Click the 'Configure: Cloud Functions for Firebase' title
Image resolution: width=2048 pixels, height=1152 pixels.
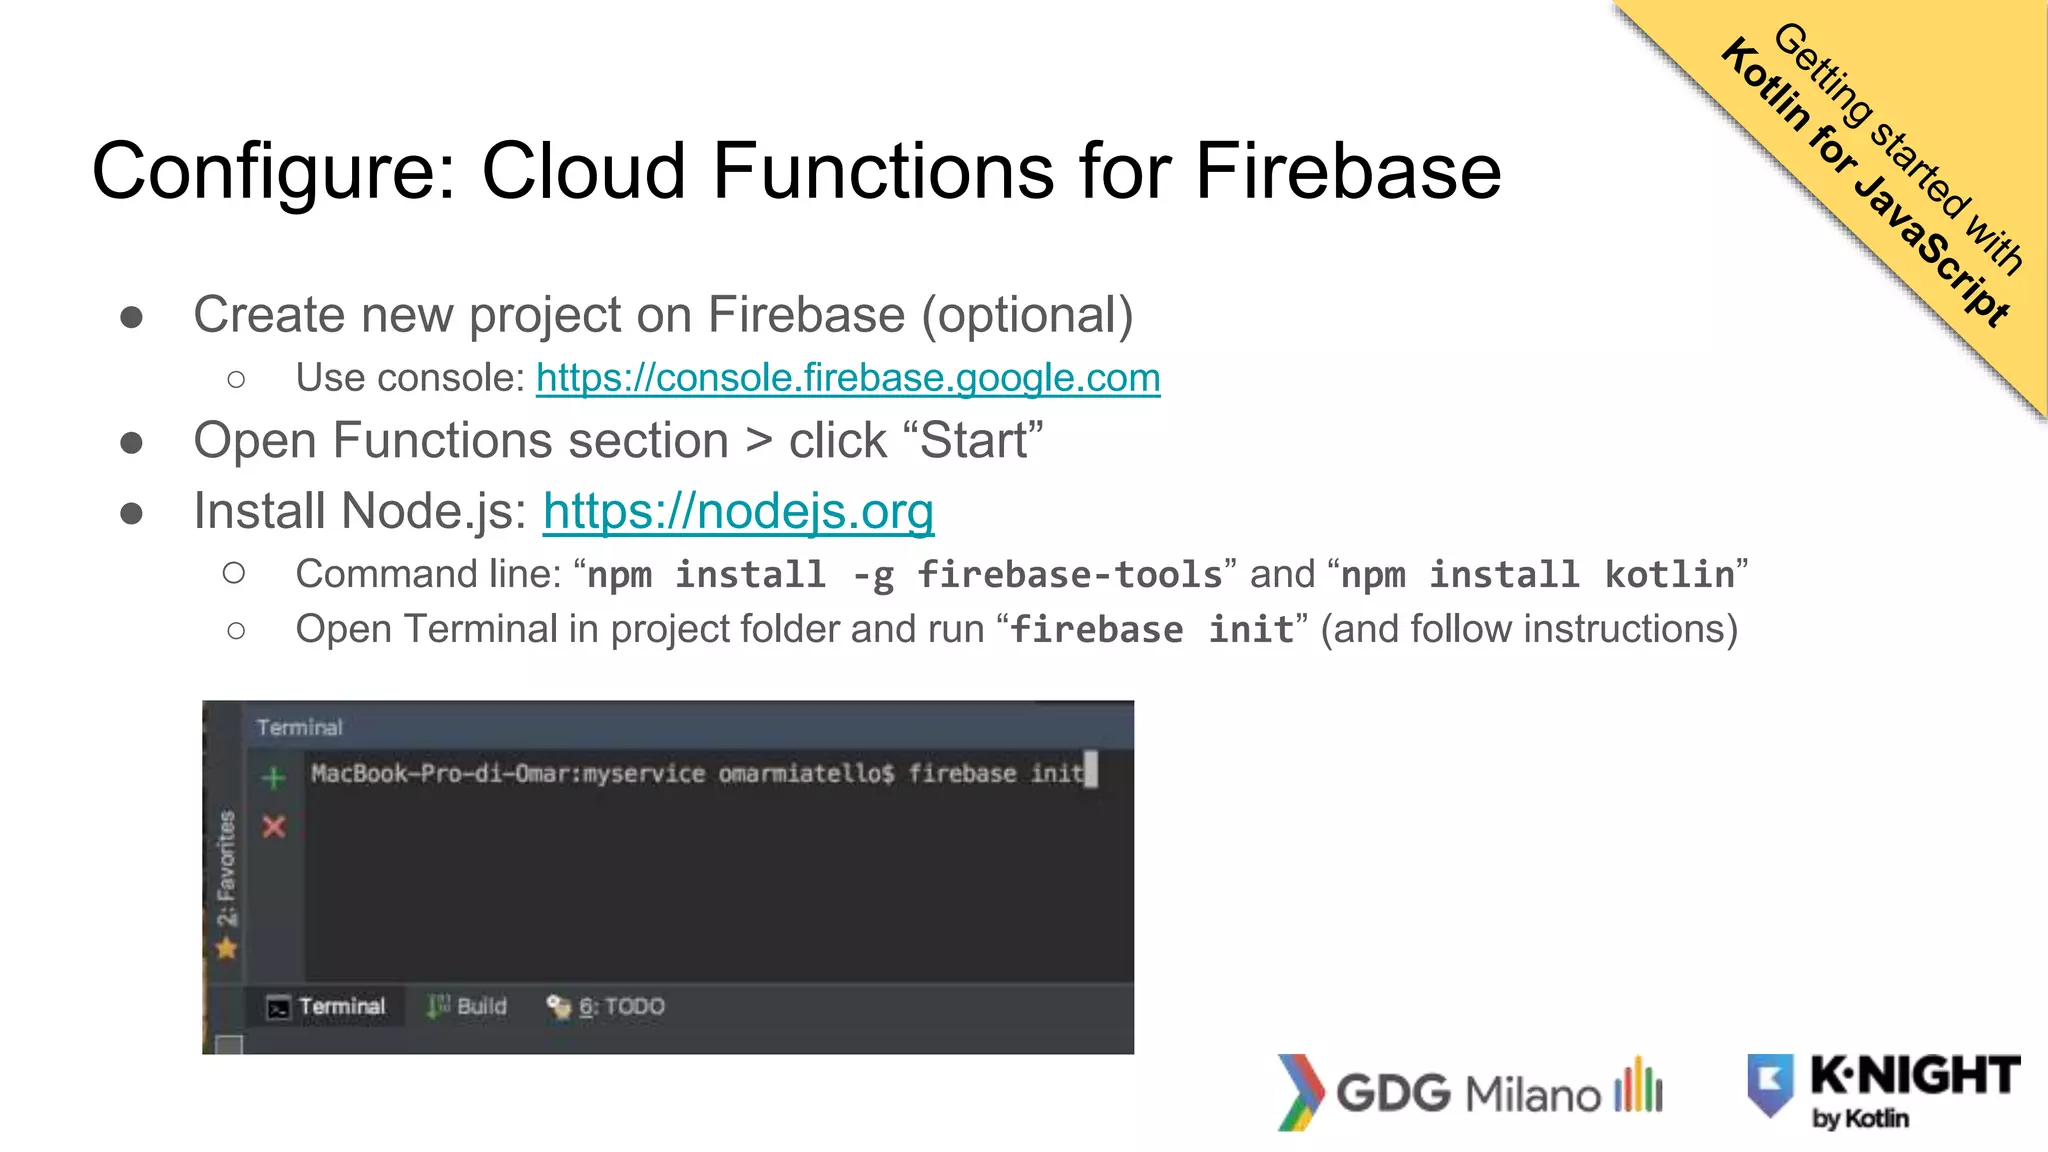tap(796, 171)
